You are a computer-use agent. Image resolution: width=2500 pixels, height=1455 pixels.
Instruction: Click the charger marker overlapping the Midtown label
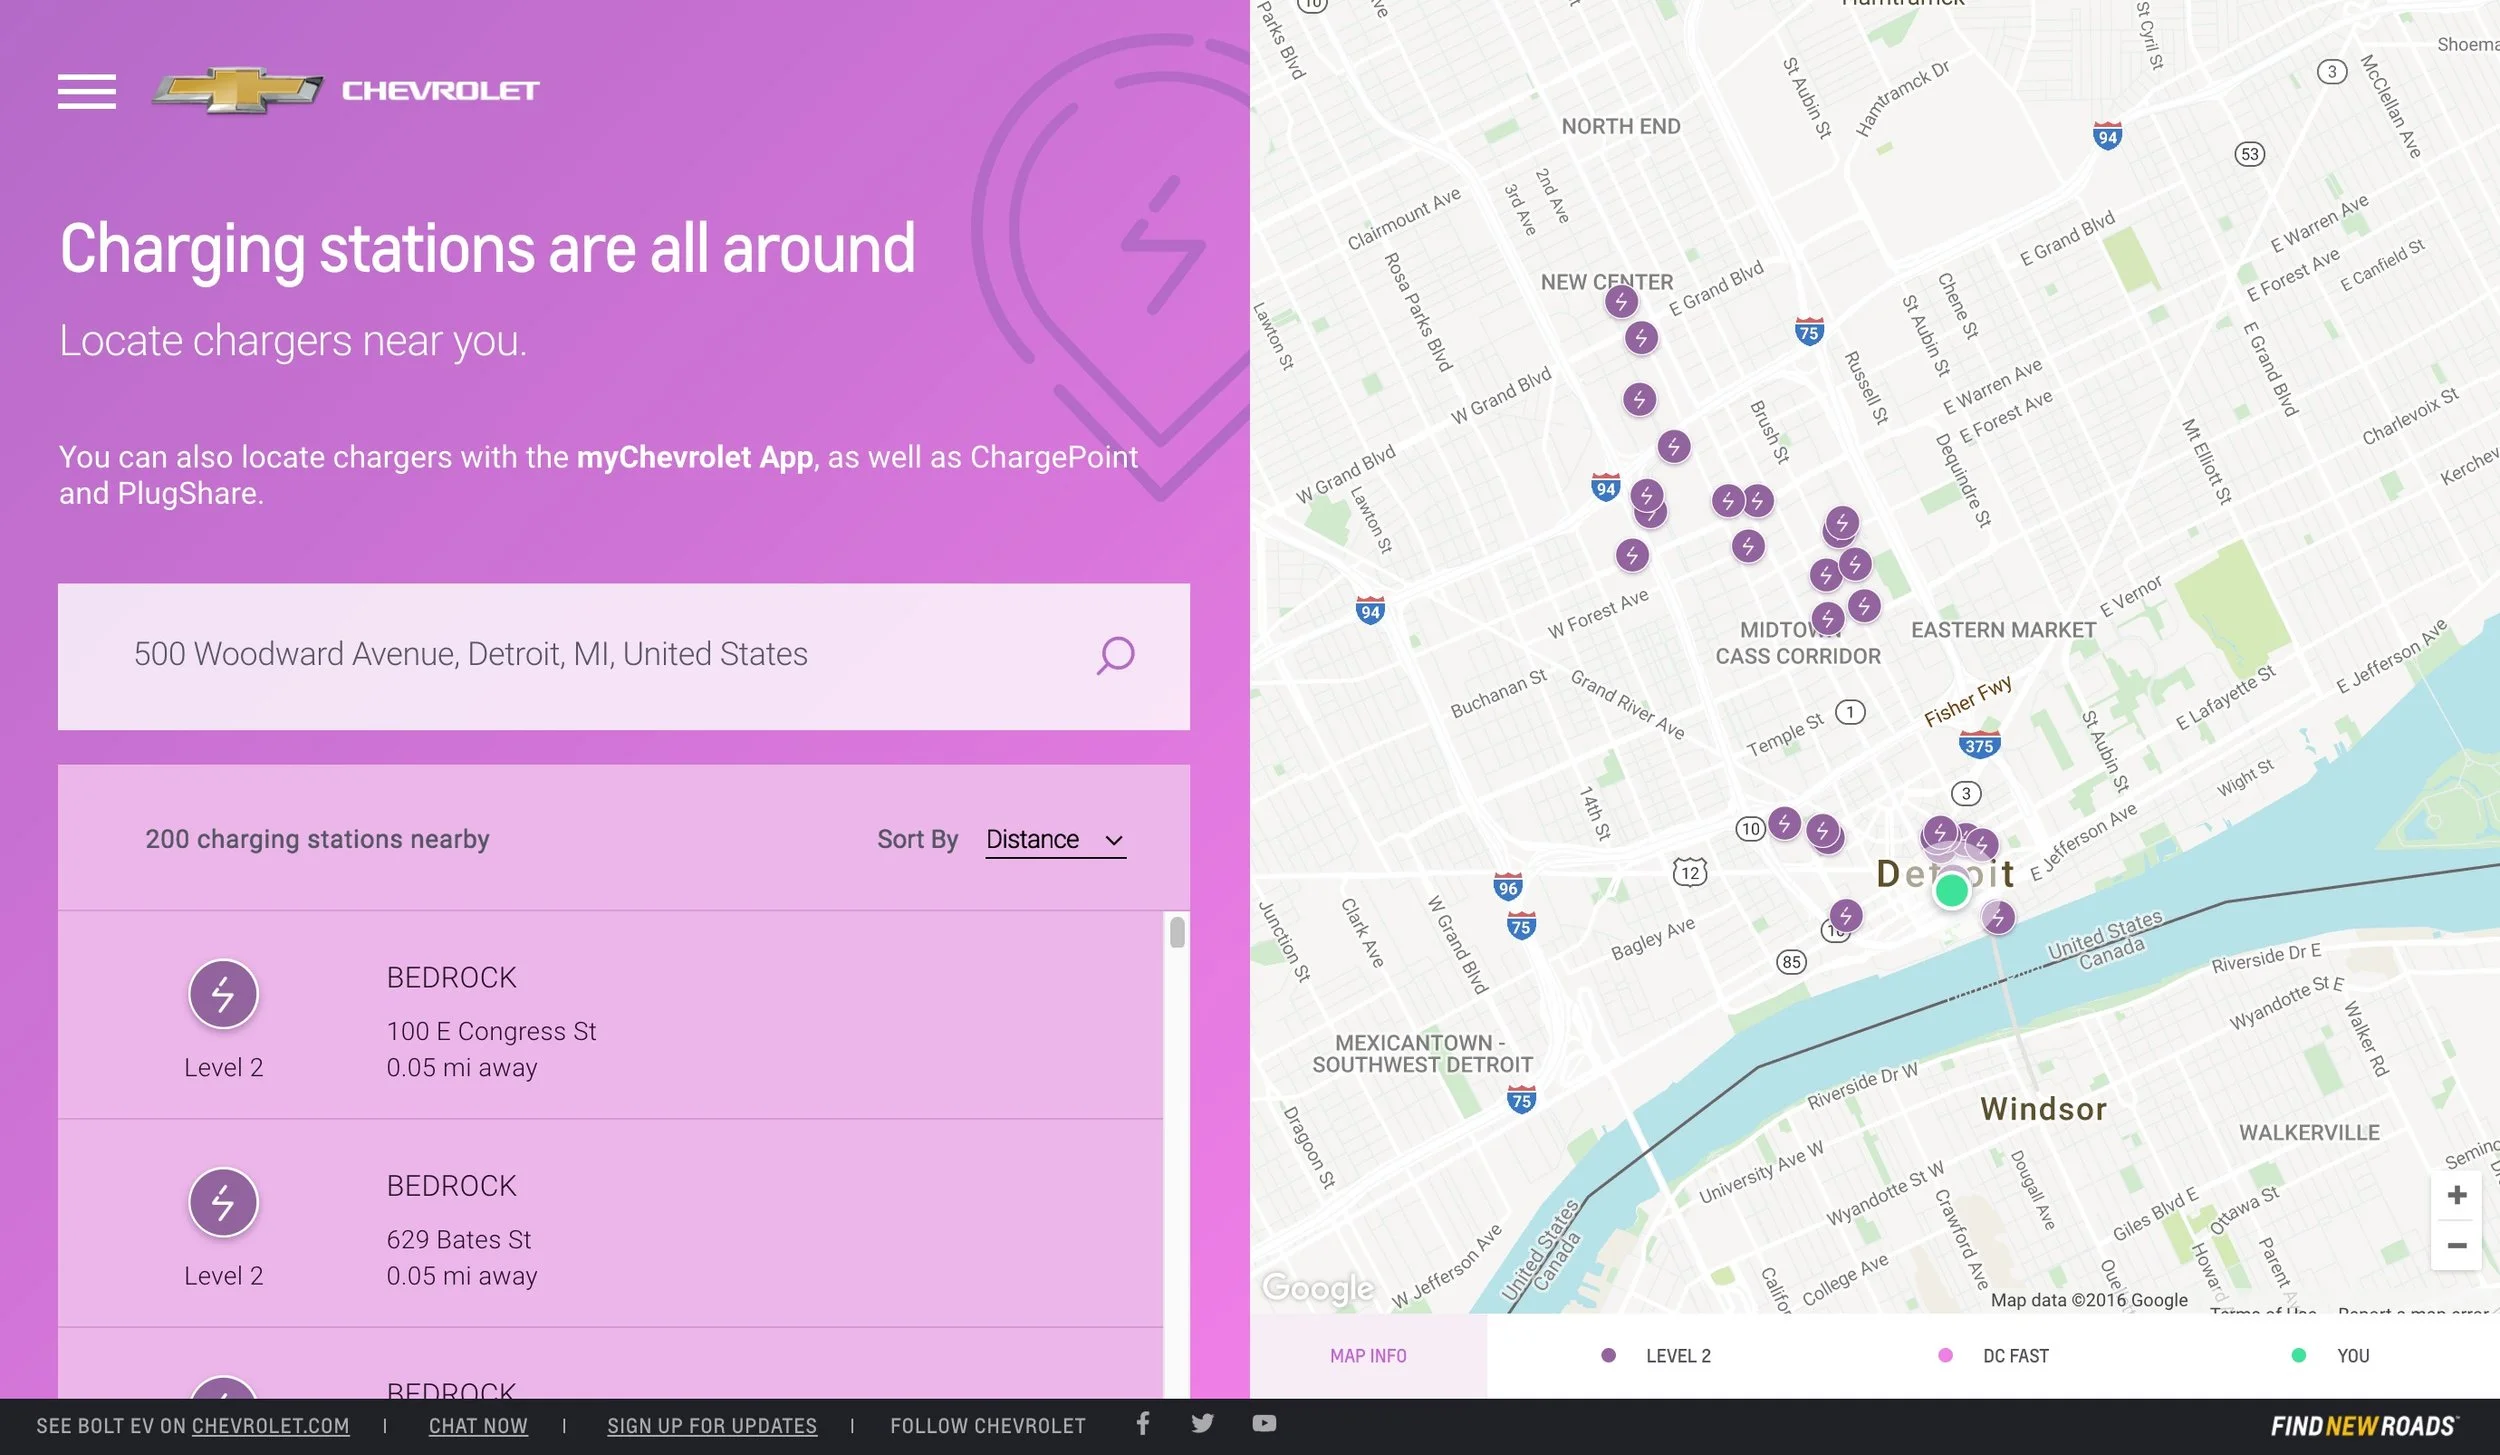click(x=1827, y=618)
